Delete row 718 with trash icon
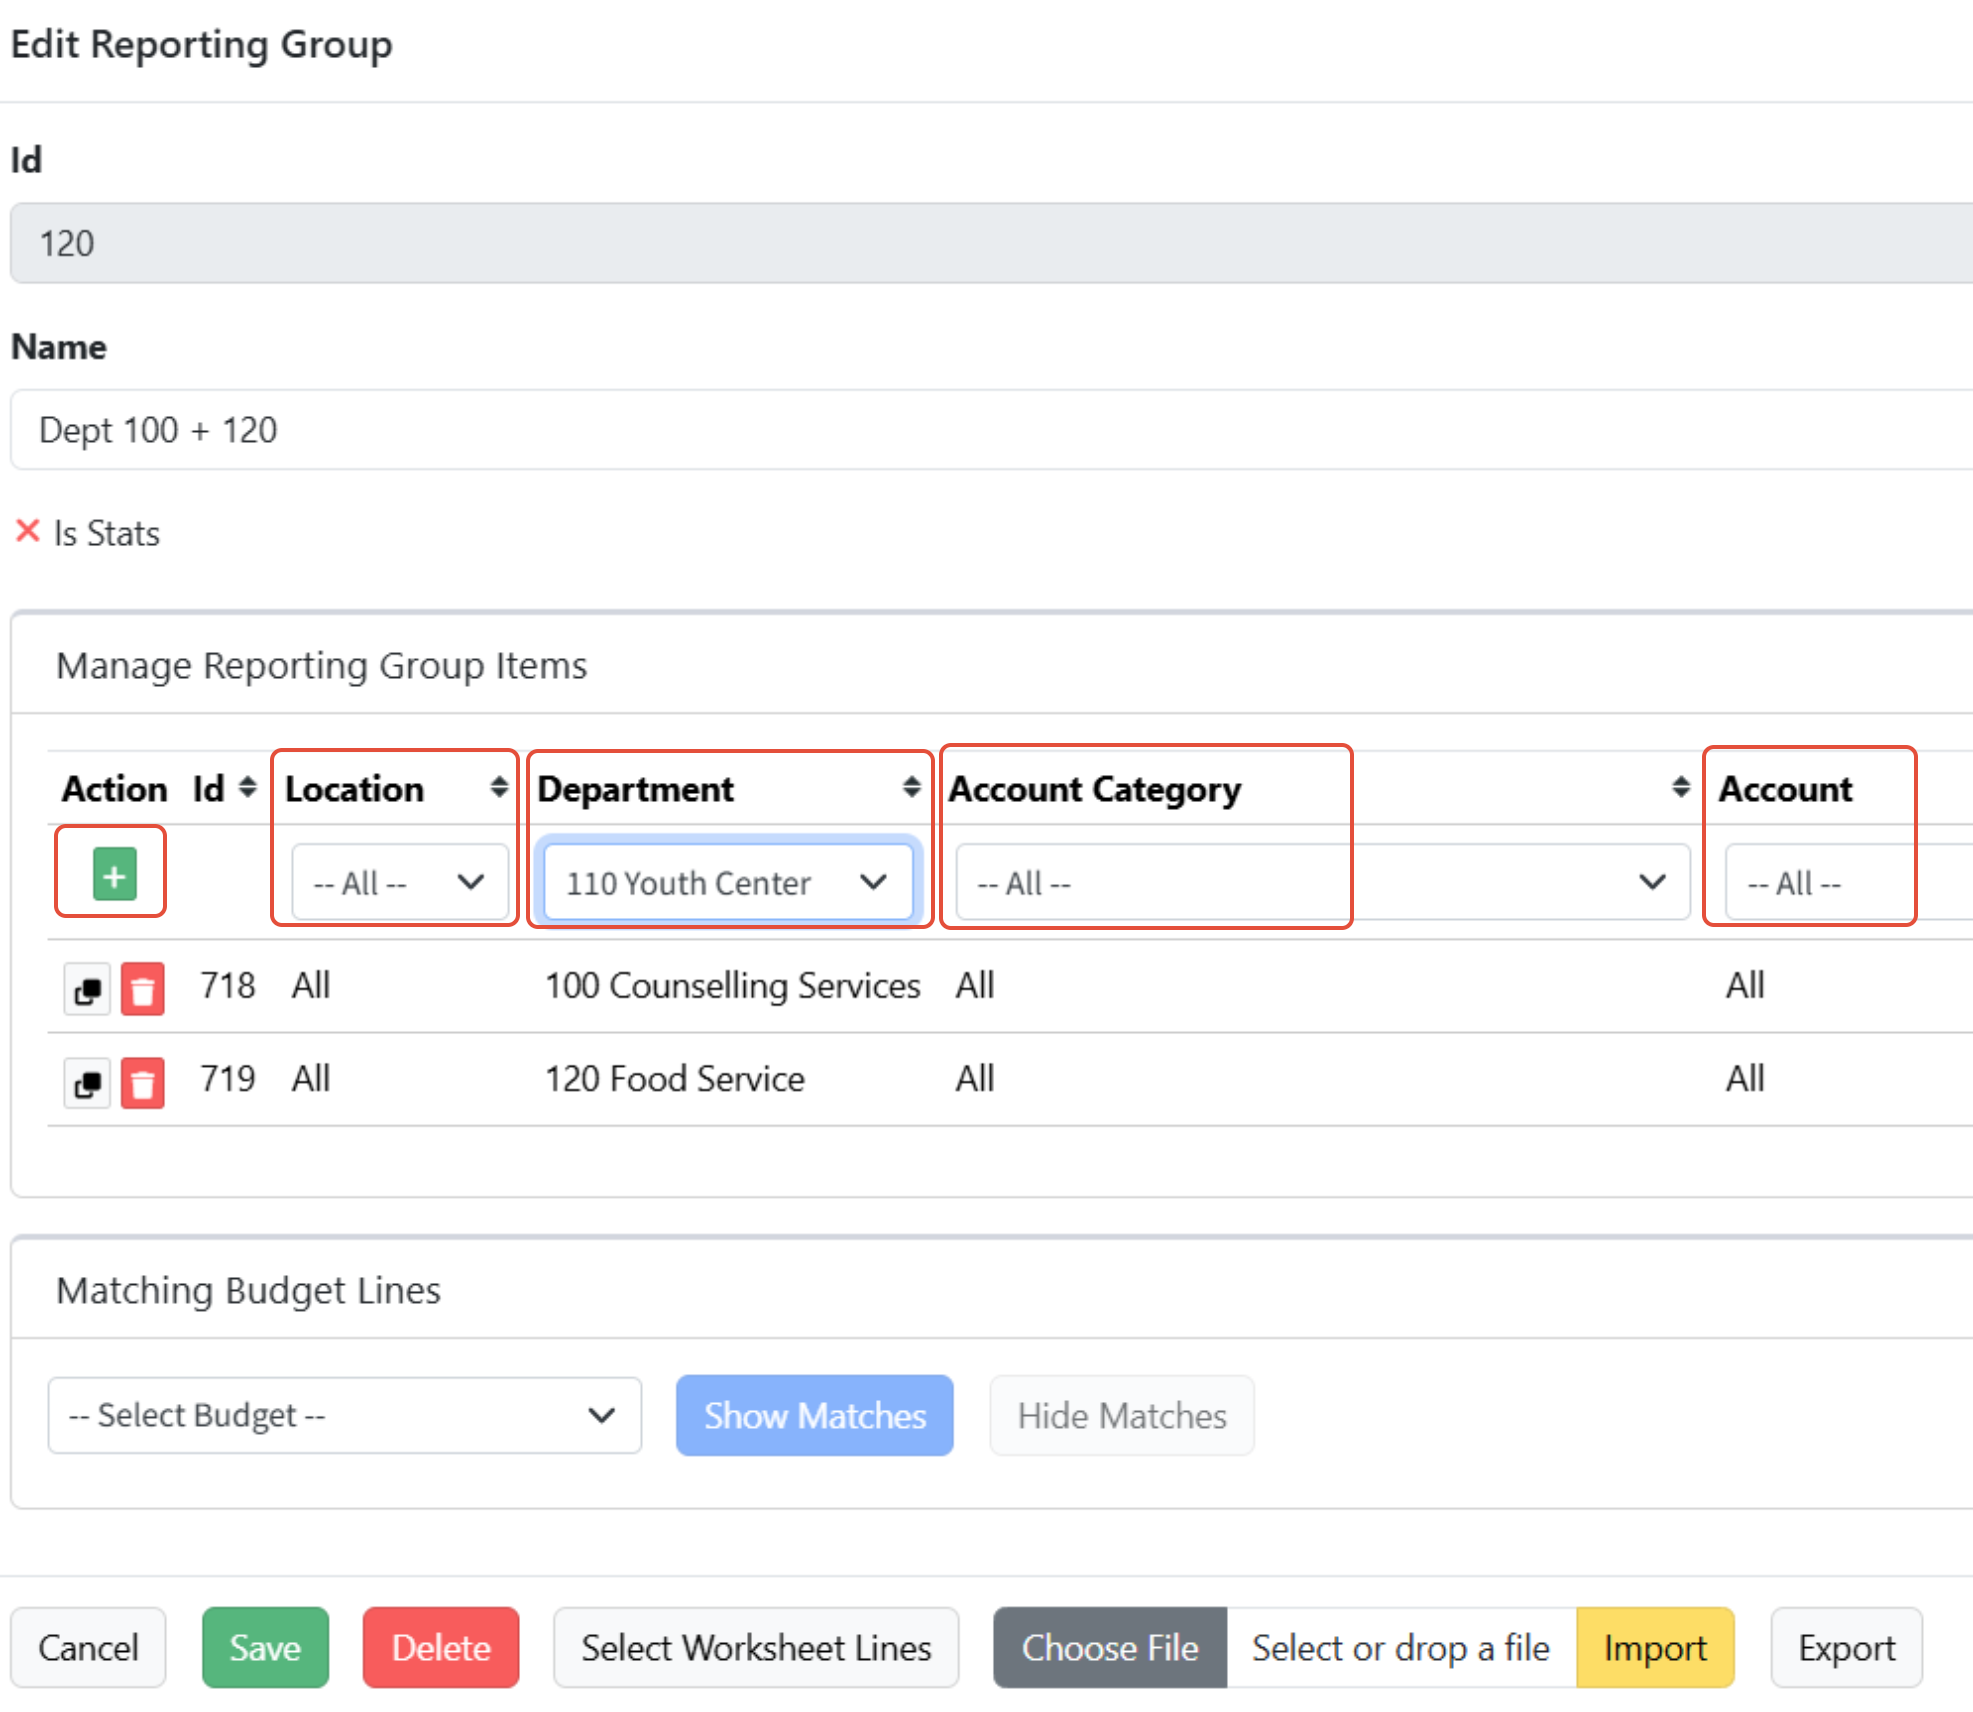1973x1712 pixels. tap(142, 989)
